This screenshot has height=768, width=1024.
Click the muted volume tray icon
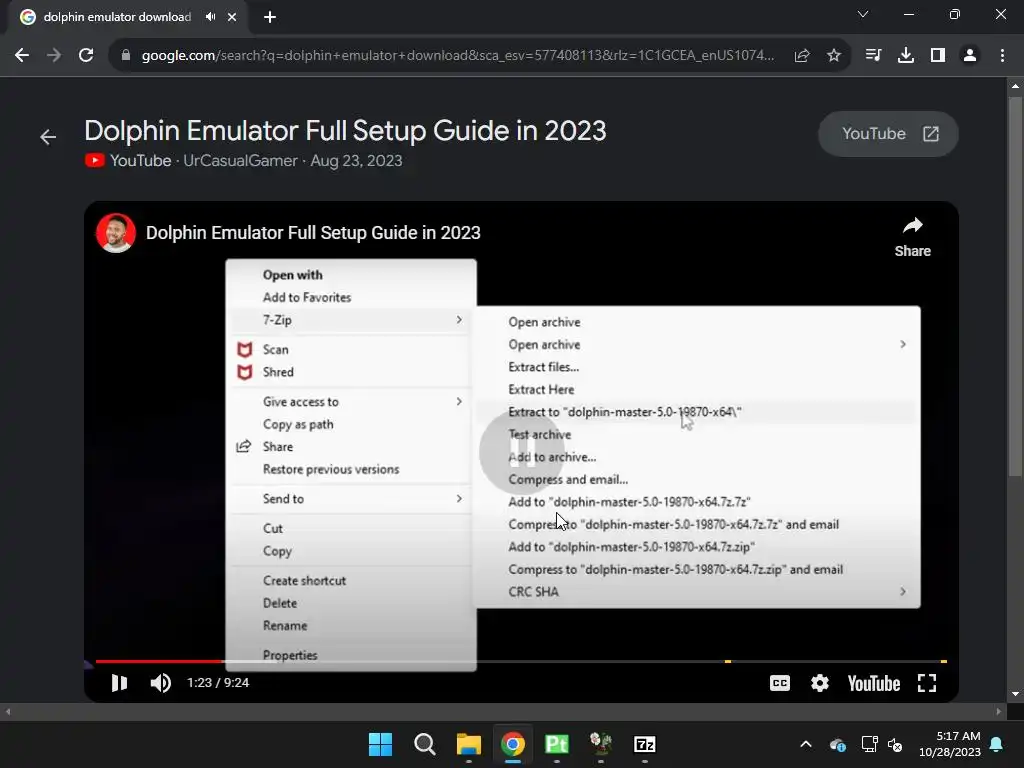[895, 744]
